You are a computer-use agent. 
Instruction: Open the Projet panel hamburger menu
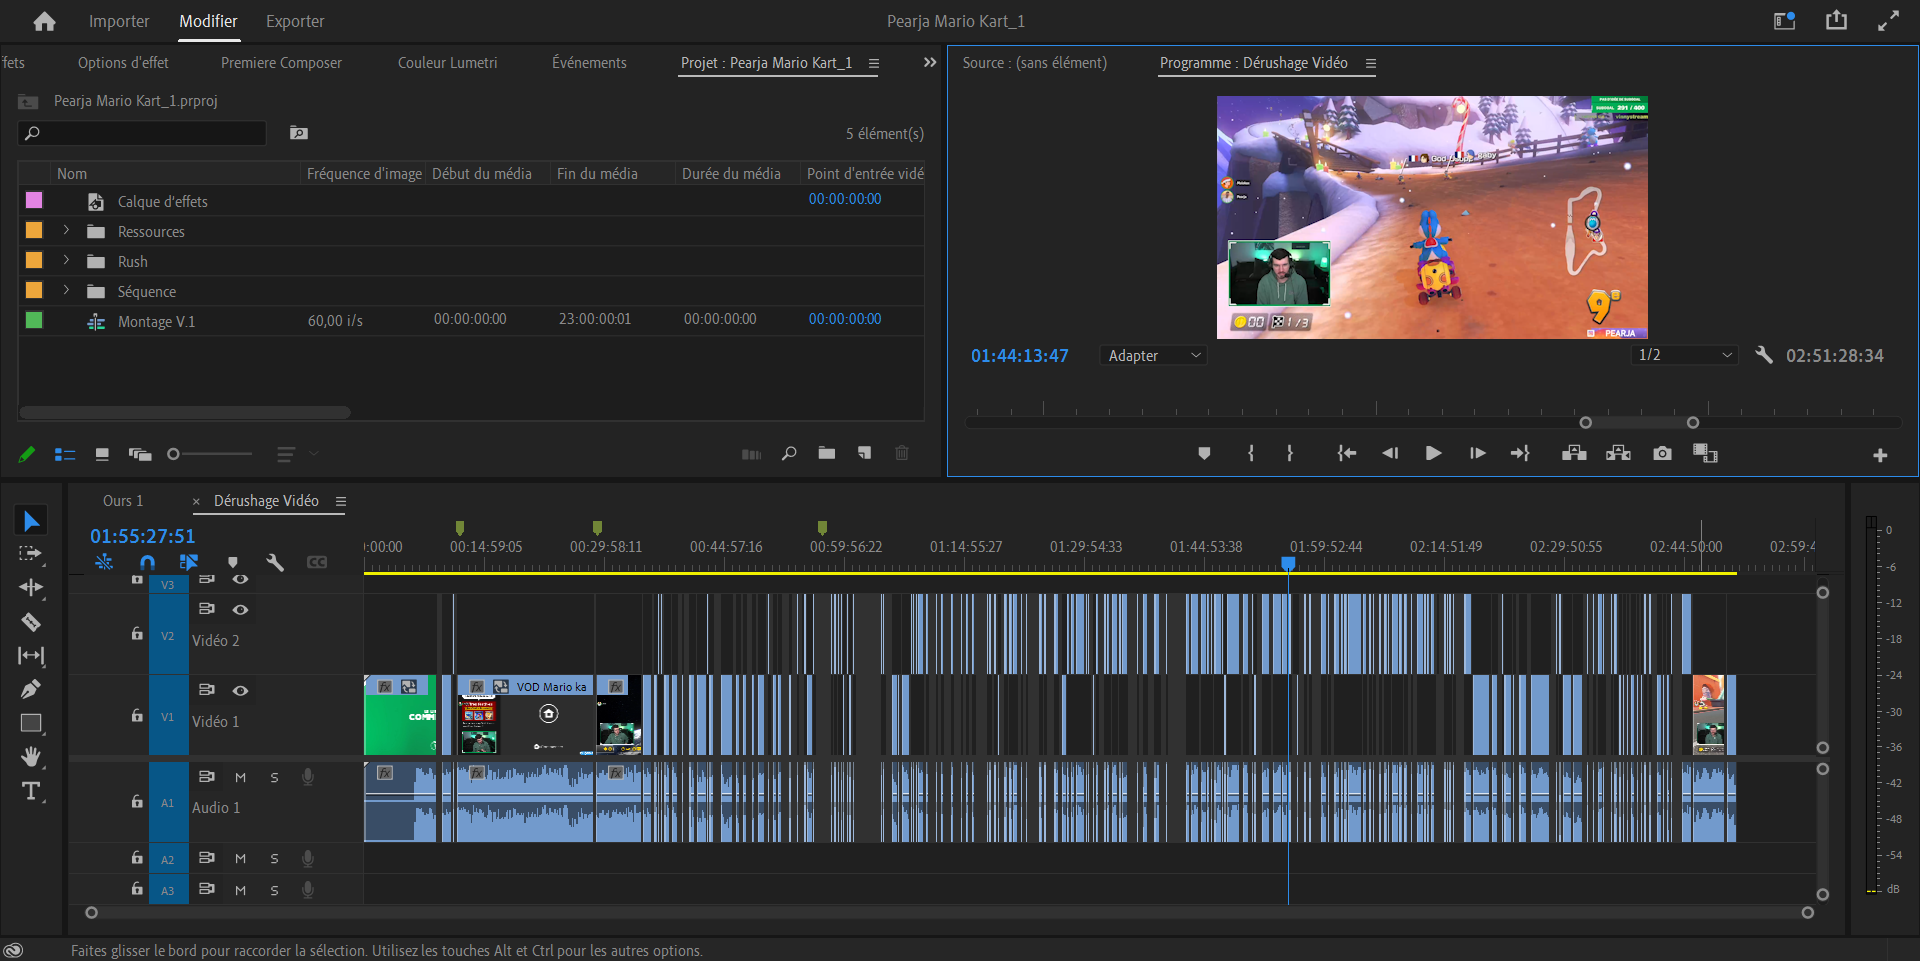pos(873,63)
